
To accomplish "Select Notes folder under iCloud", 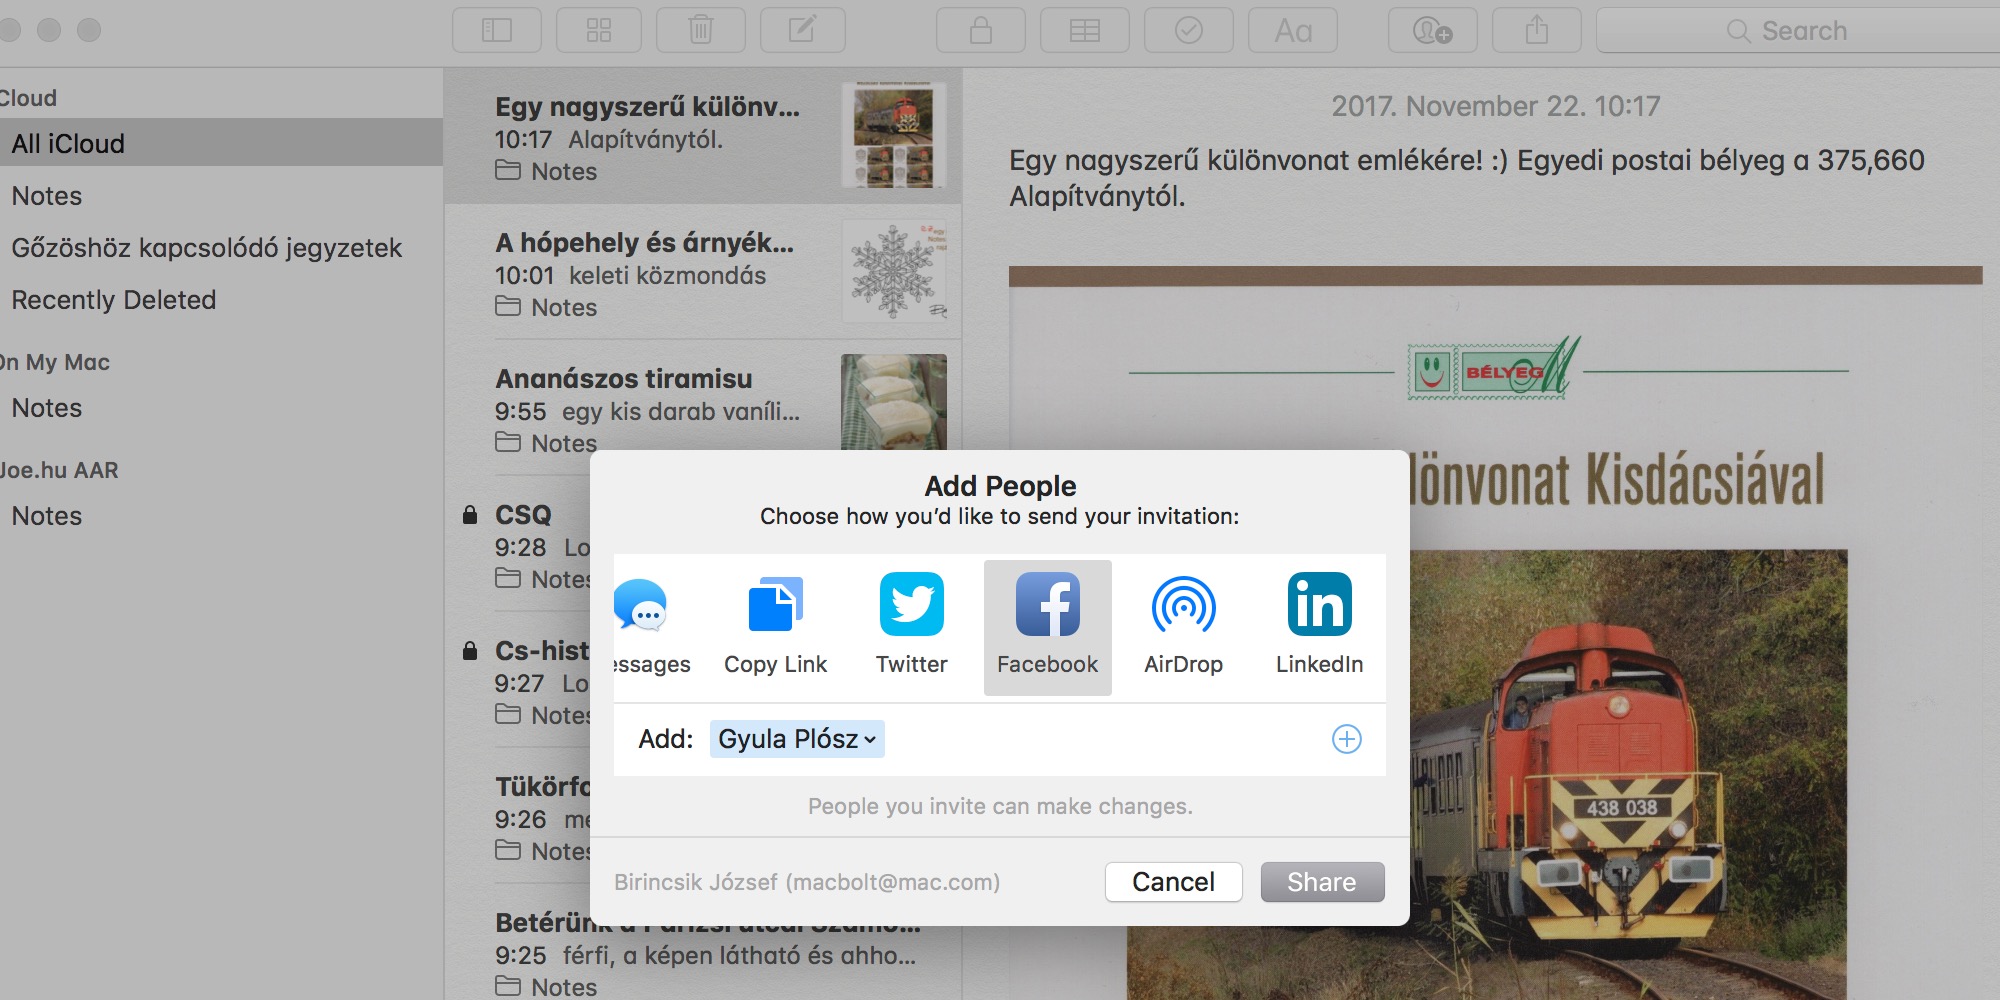I will pyautogui.click(x=221, y=196).
